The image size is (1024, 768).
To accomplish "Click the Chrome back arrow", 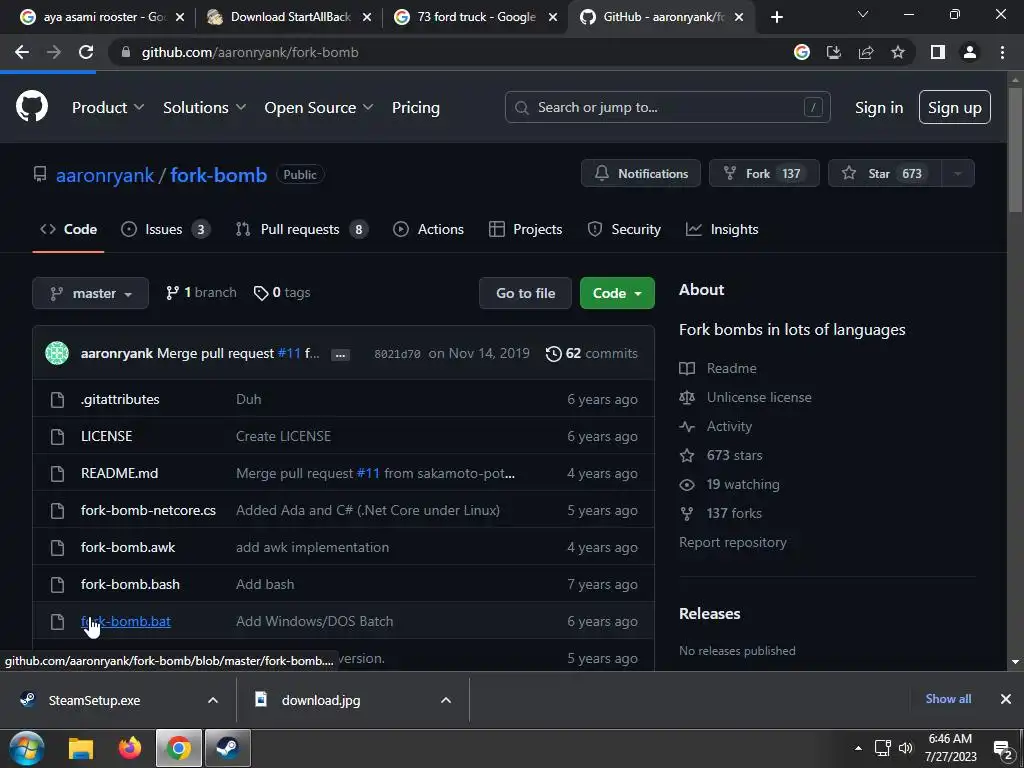I will pos(22,52).
